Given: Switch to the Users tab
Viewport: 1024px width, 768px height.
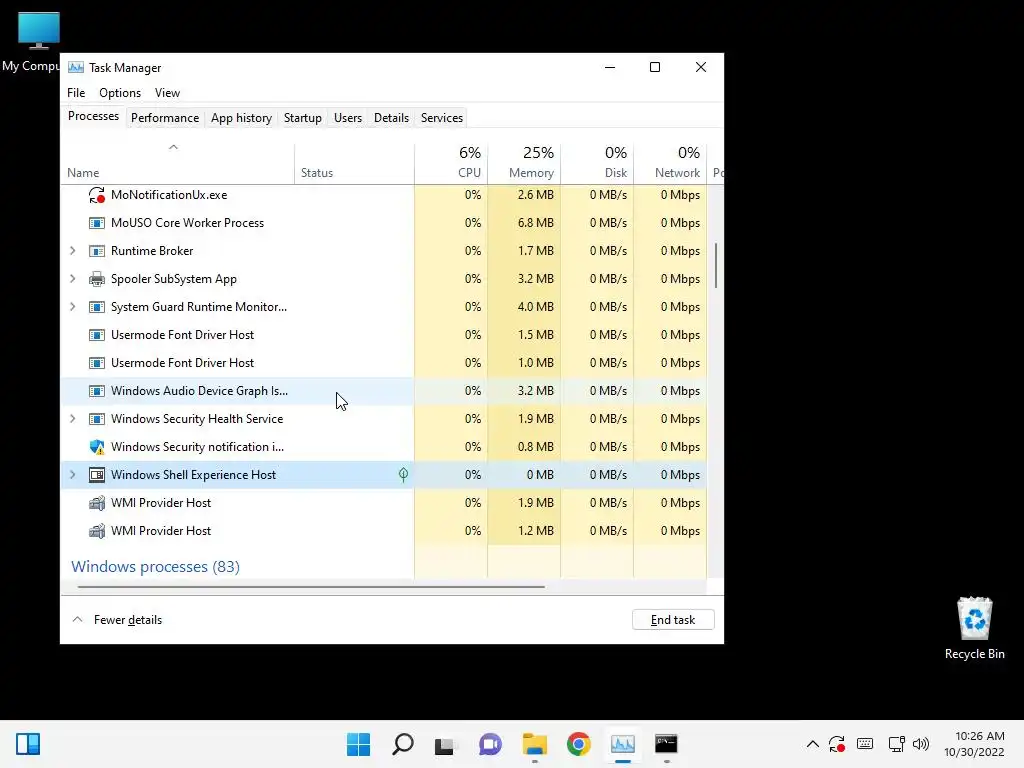Looking at the screenshot, I should [x=347, y=118].
